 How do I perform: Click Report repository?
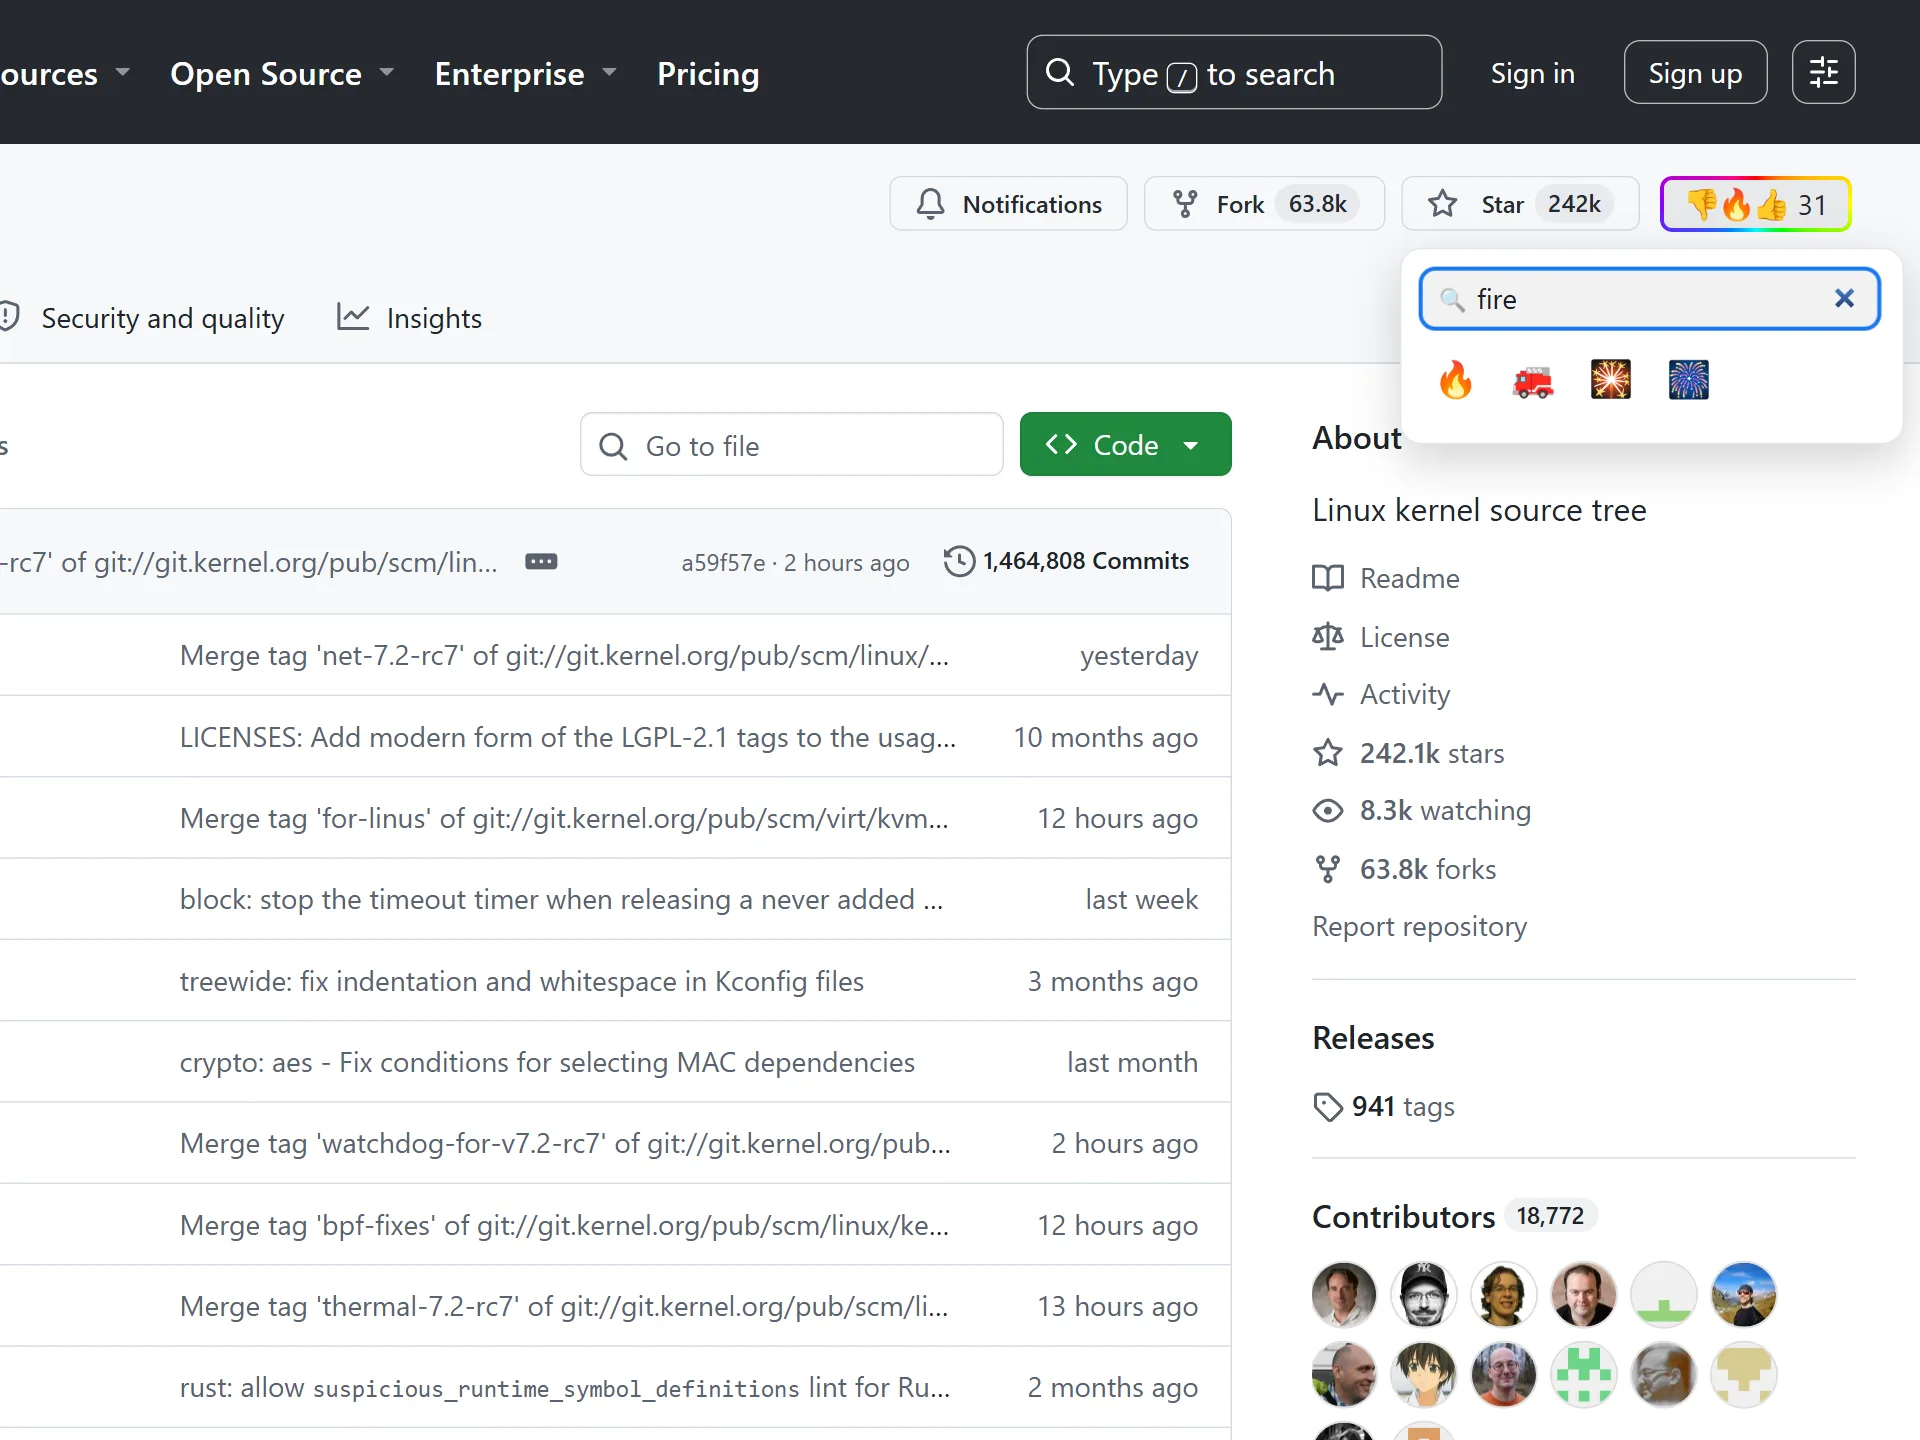[x=1419, y=926]
